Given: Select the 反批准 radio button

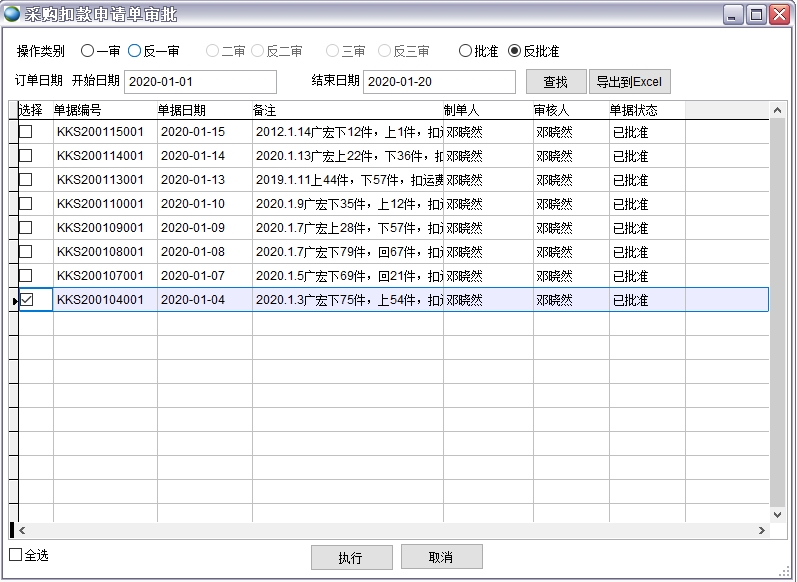Looking at the screenshot, I should pos(515,51).
